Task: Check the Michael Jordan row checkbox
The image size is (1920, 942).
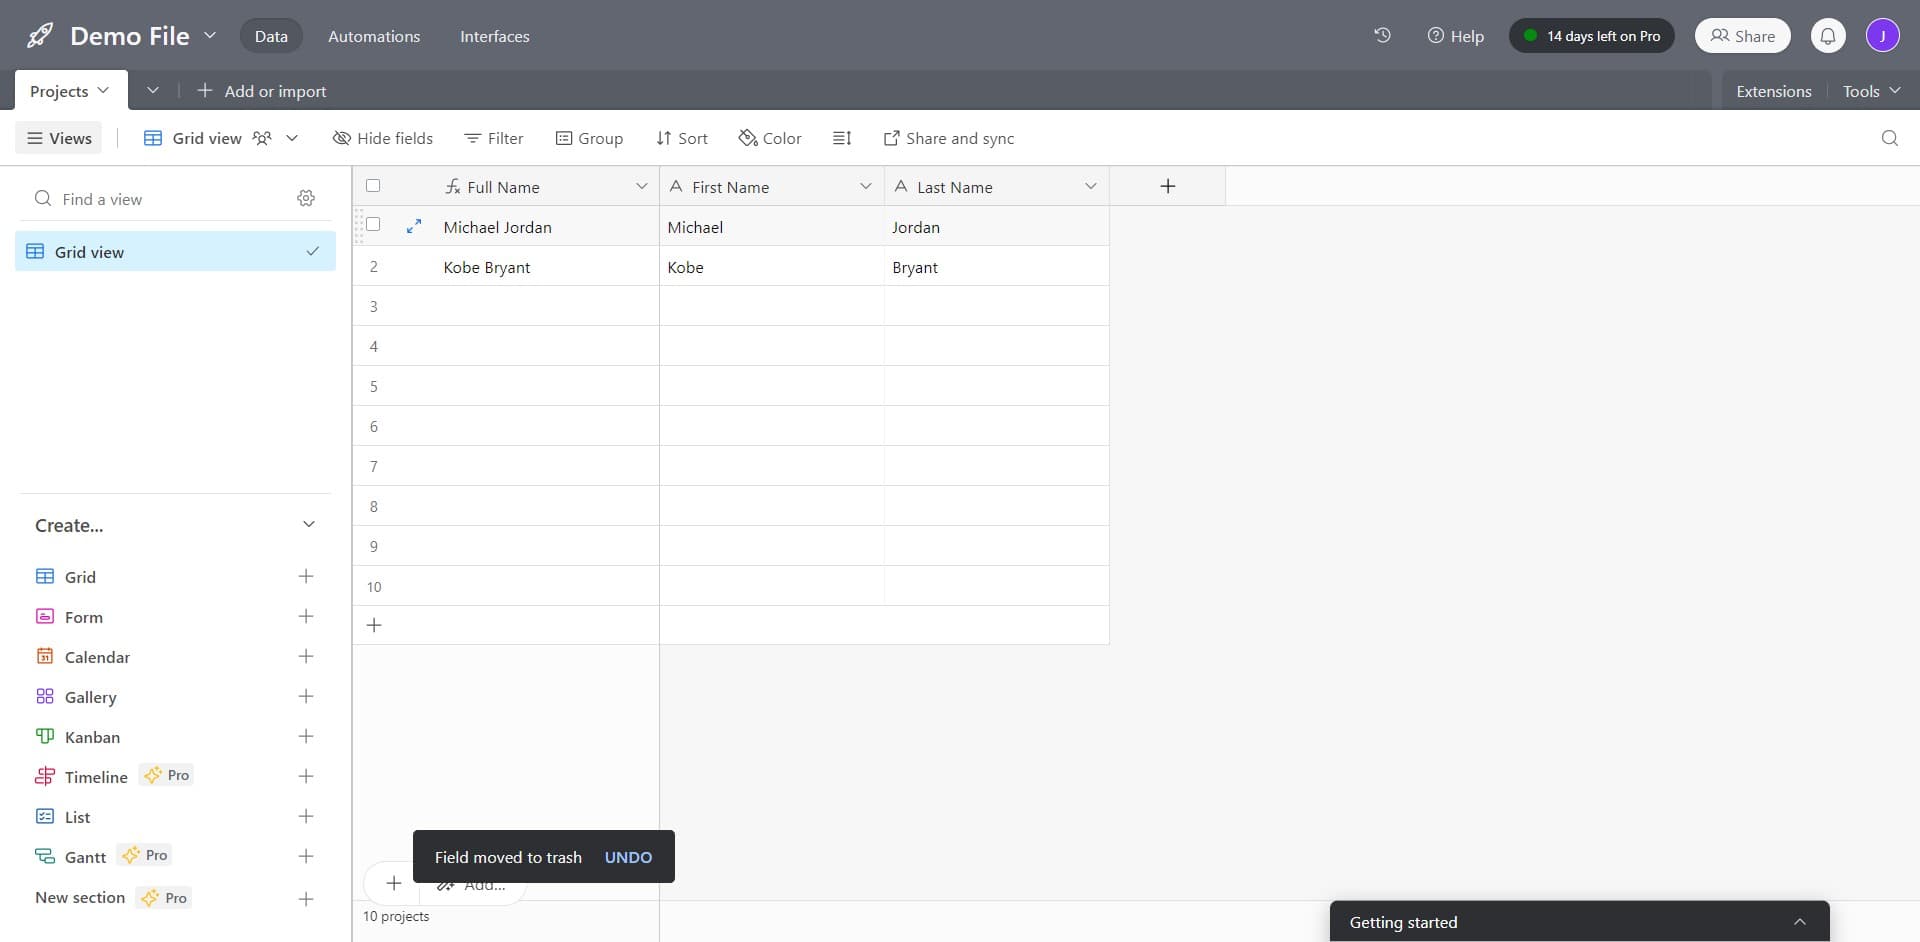Action: tap(373, 225)
